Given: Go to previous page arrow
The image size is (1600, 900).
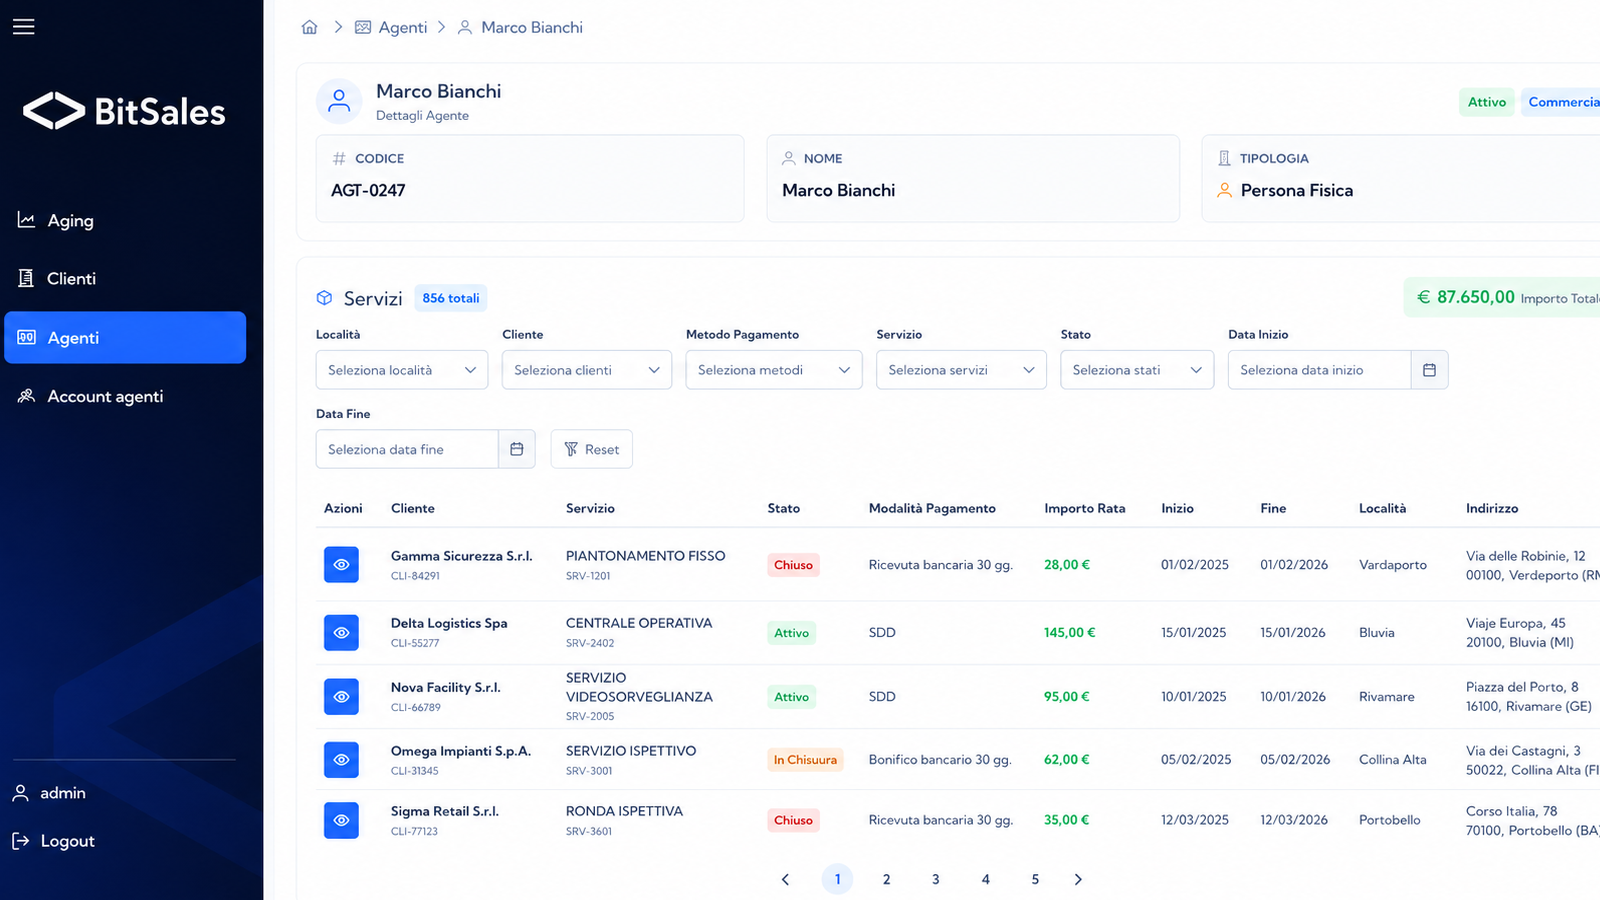Looking at the screenshot, I should pyautogui.click(x=785, y=879).
